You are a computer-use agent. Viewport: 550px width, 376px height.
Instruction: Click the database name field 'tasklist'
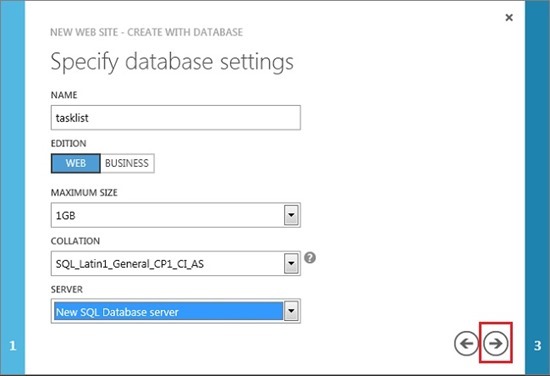click(176, 118)
